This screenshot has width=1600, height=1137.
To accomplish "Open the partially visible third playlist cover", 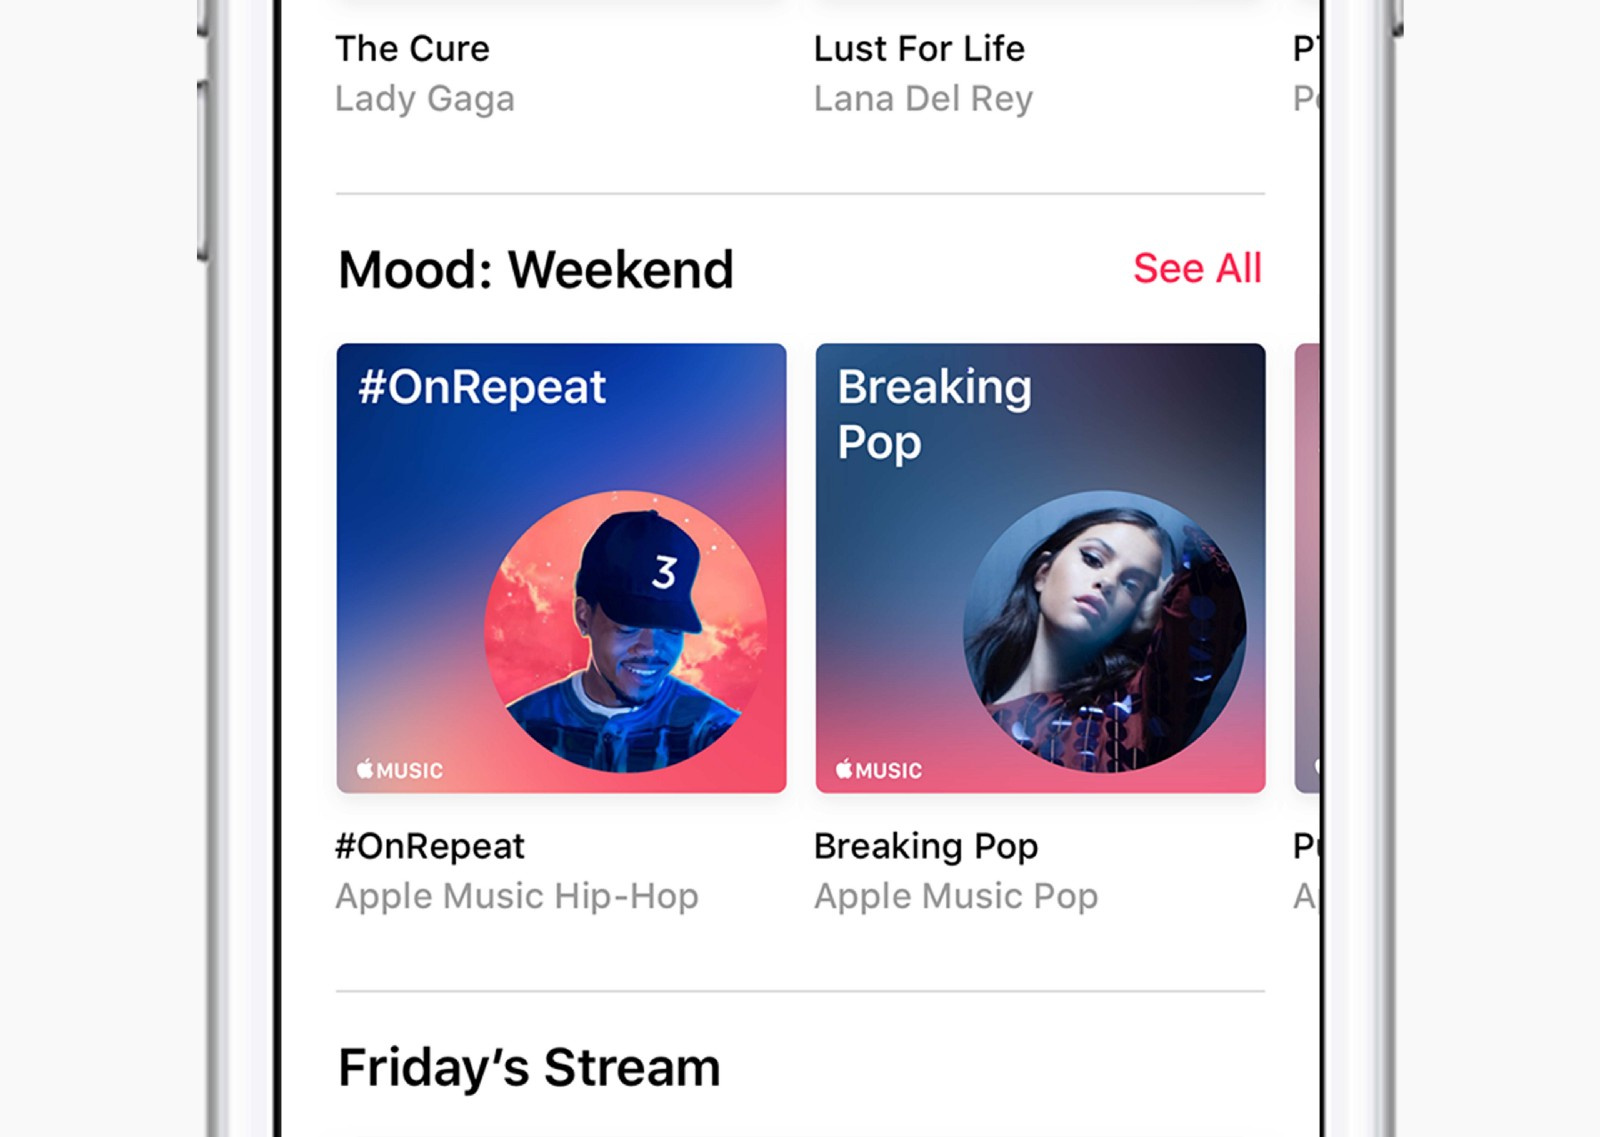I will tap(1307, 568).
